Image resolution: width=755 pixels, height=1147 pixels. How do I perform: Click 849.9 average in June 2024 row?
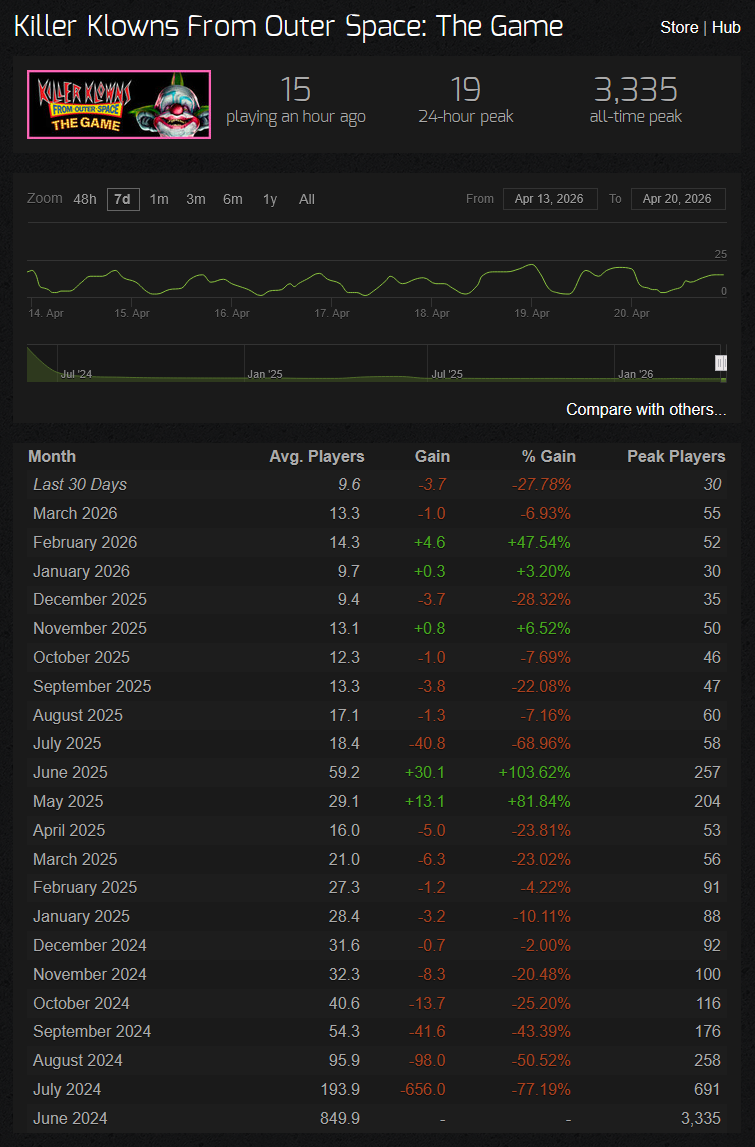tap(340, 1118)
